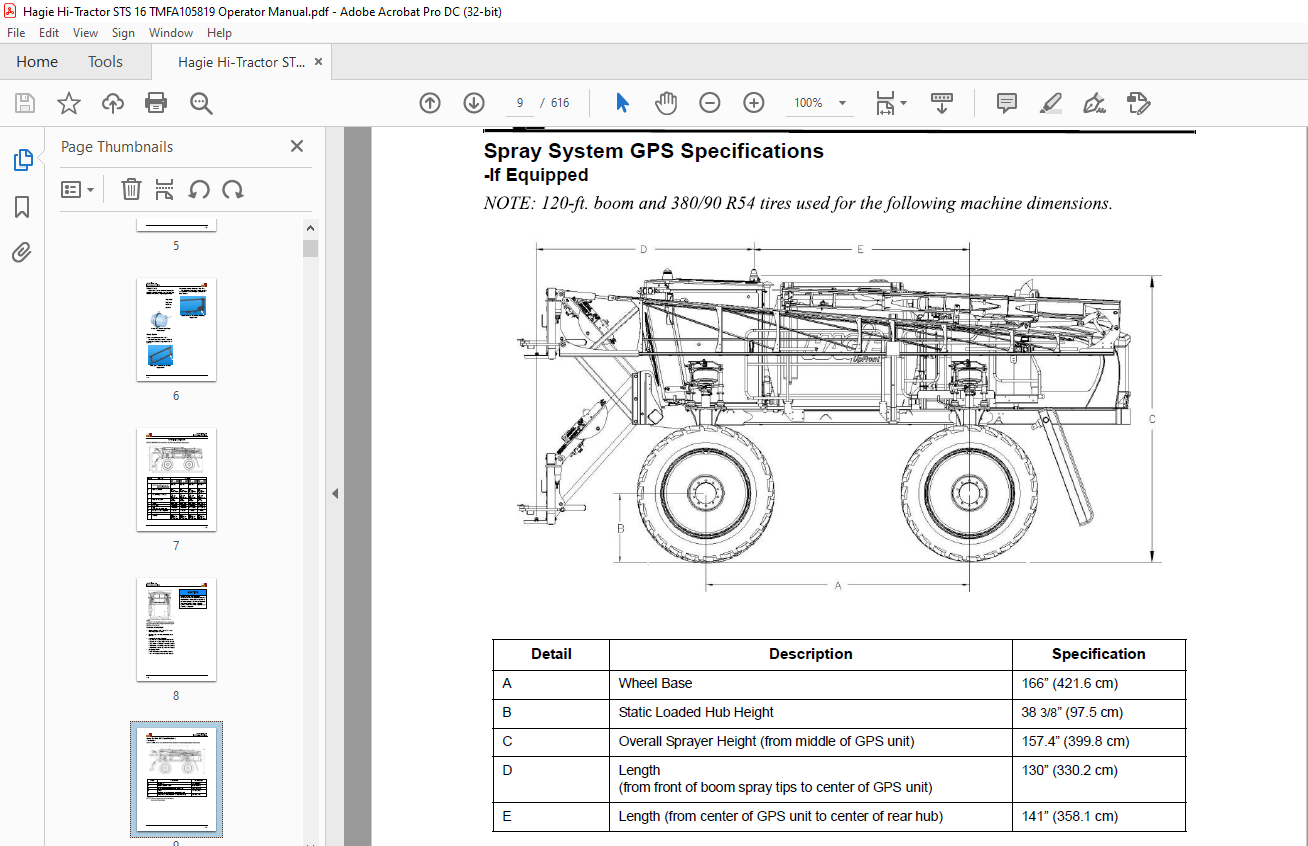The image size is (1308, 846).
Task: Select the highlighted page 9 thumbnail
Action: coord(176,780)
